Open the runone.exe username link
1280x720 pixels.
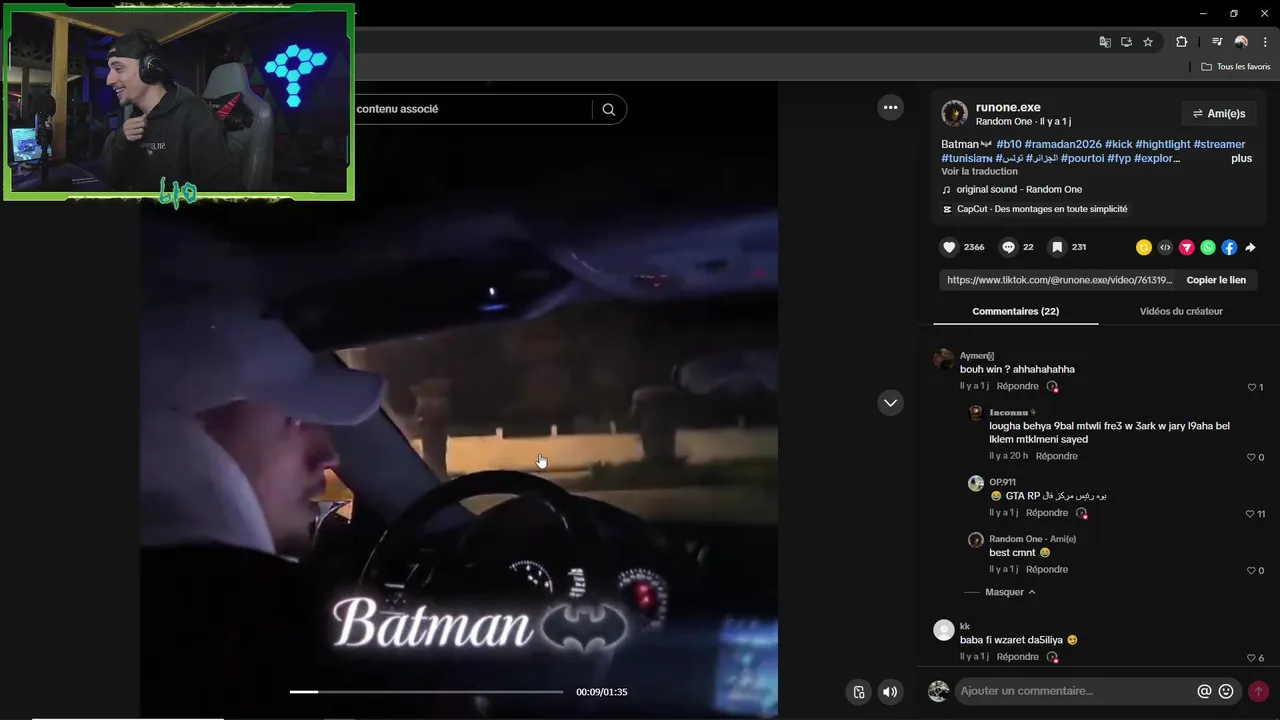point(1008,107)
